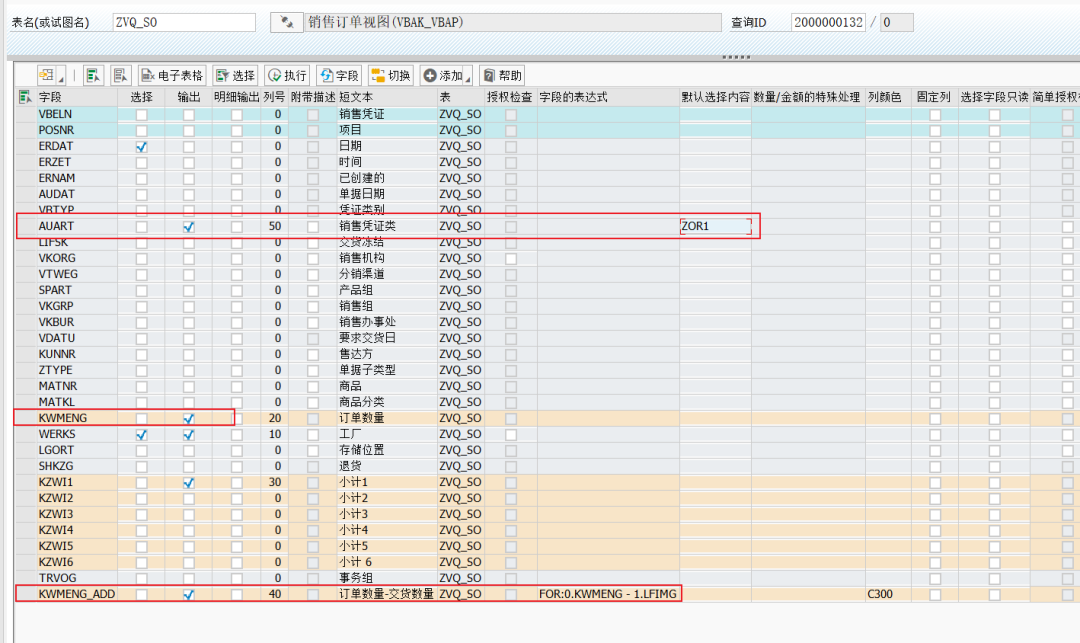Check the 输出 checkbox for MATNR
The image size is (1080, 643).
coord(189,387)
